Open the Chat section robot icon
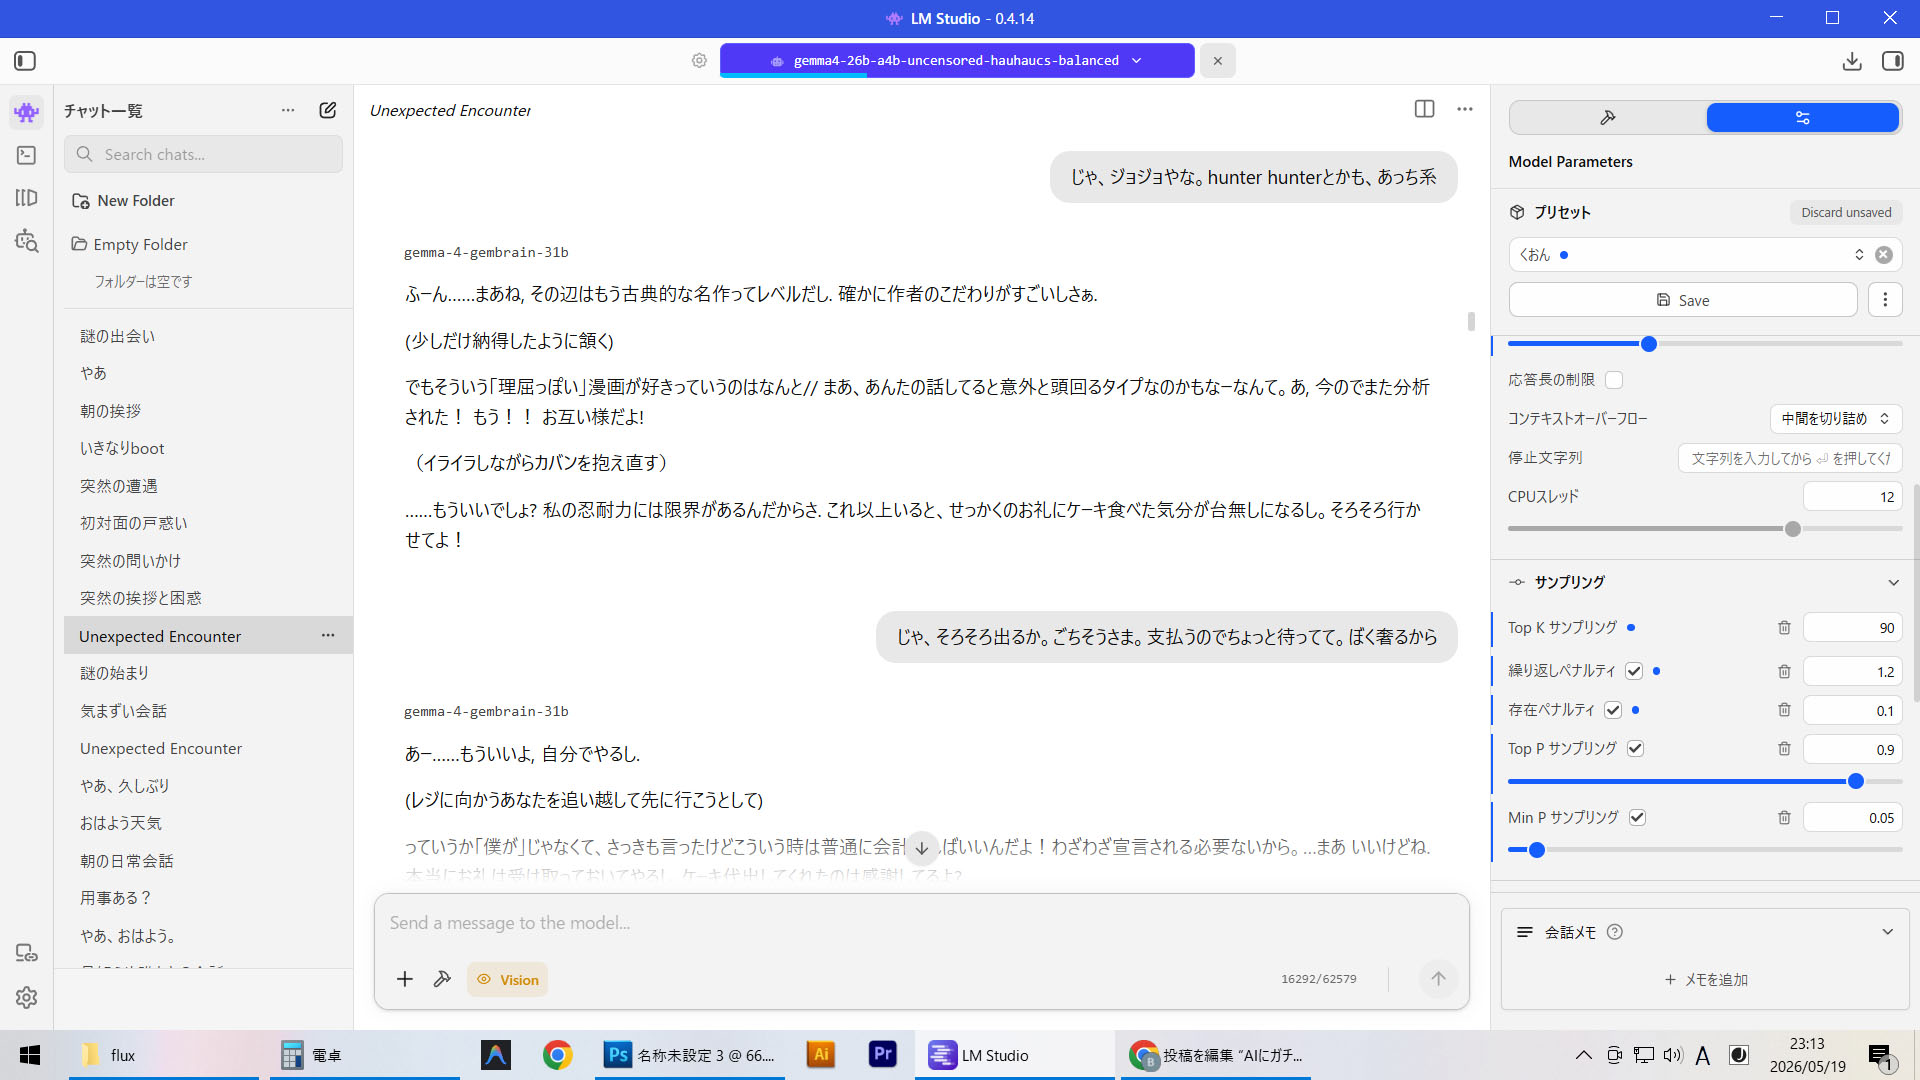Image resolution: width=1920 pixels, height=1080 pixels. pos(27,112)
